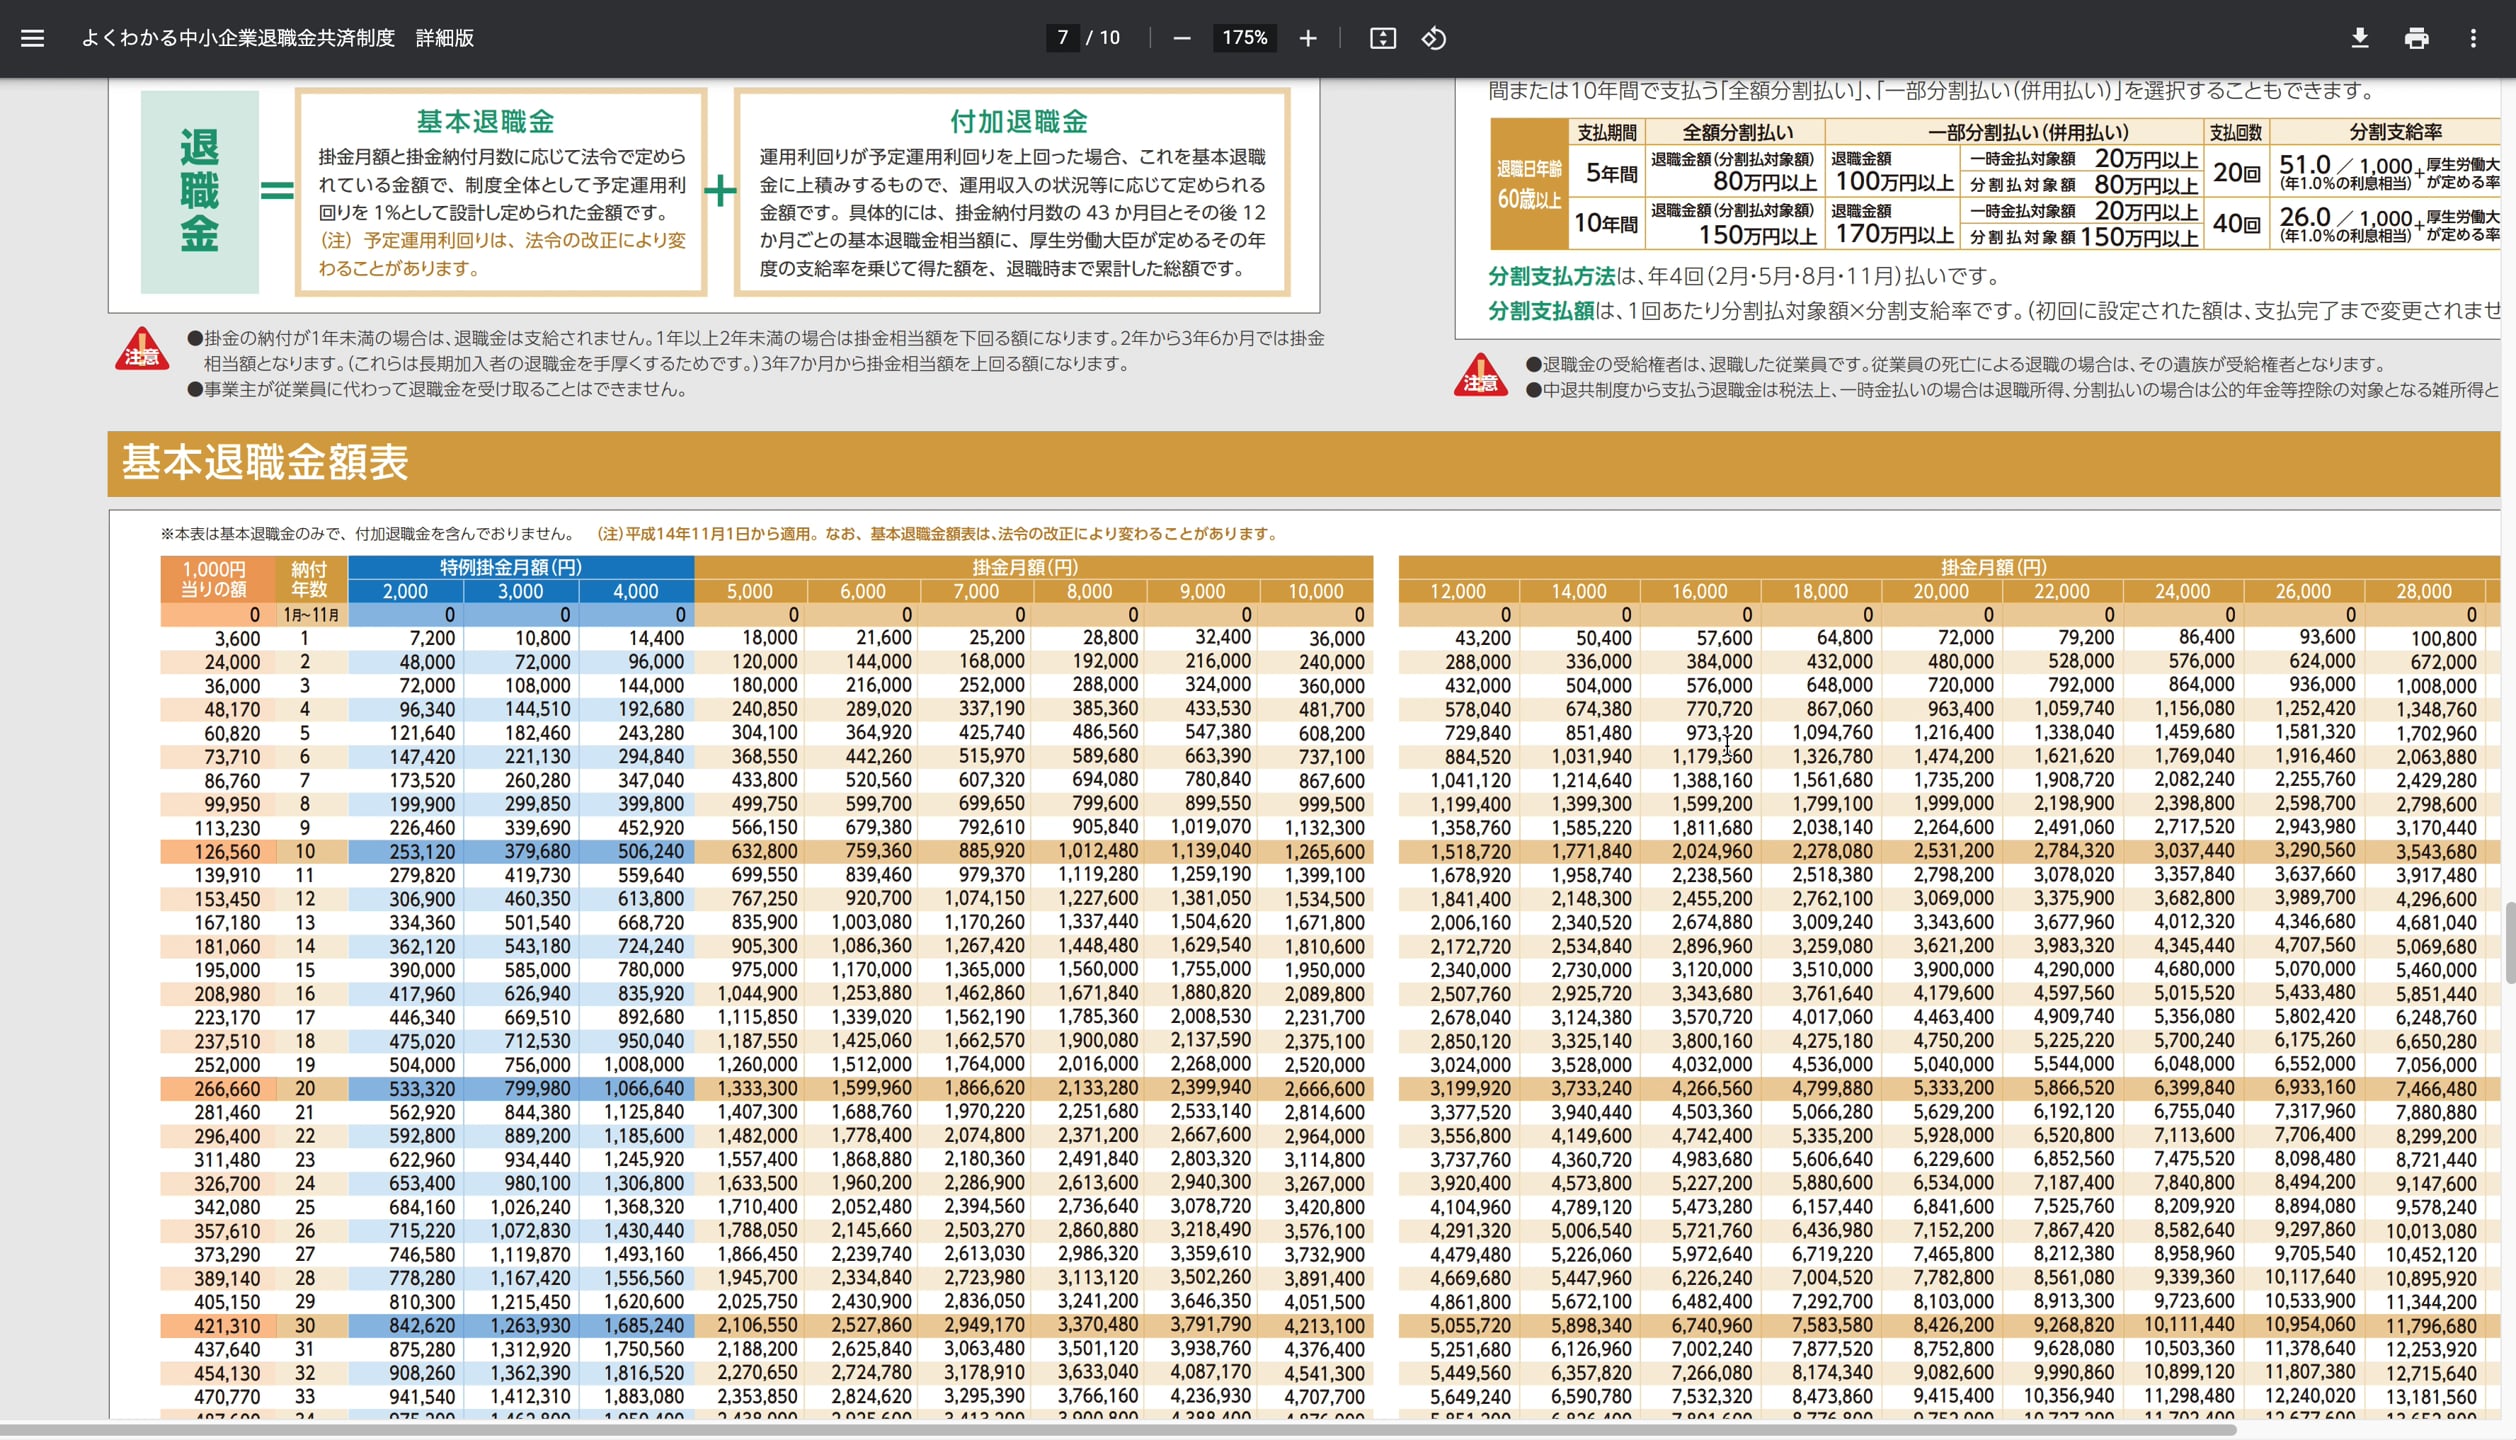Click the 基本退職金 heading text

pyautogui.click(x=486, y=122)
